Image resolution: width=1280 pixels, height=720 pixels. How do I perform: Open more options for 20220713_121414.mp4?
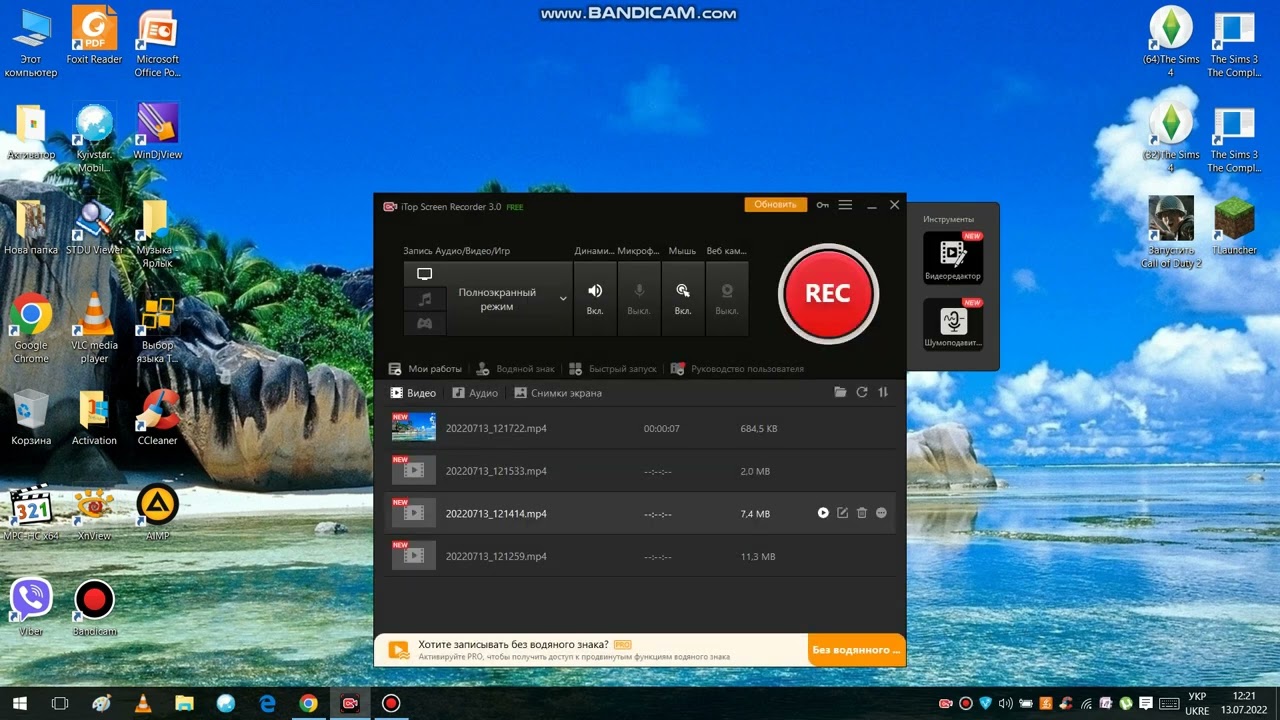(881, 513)
